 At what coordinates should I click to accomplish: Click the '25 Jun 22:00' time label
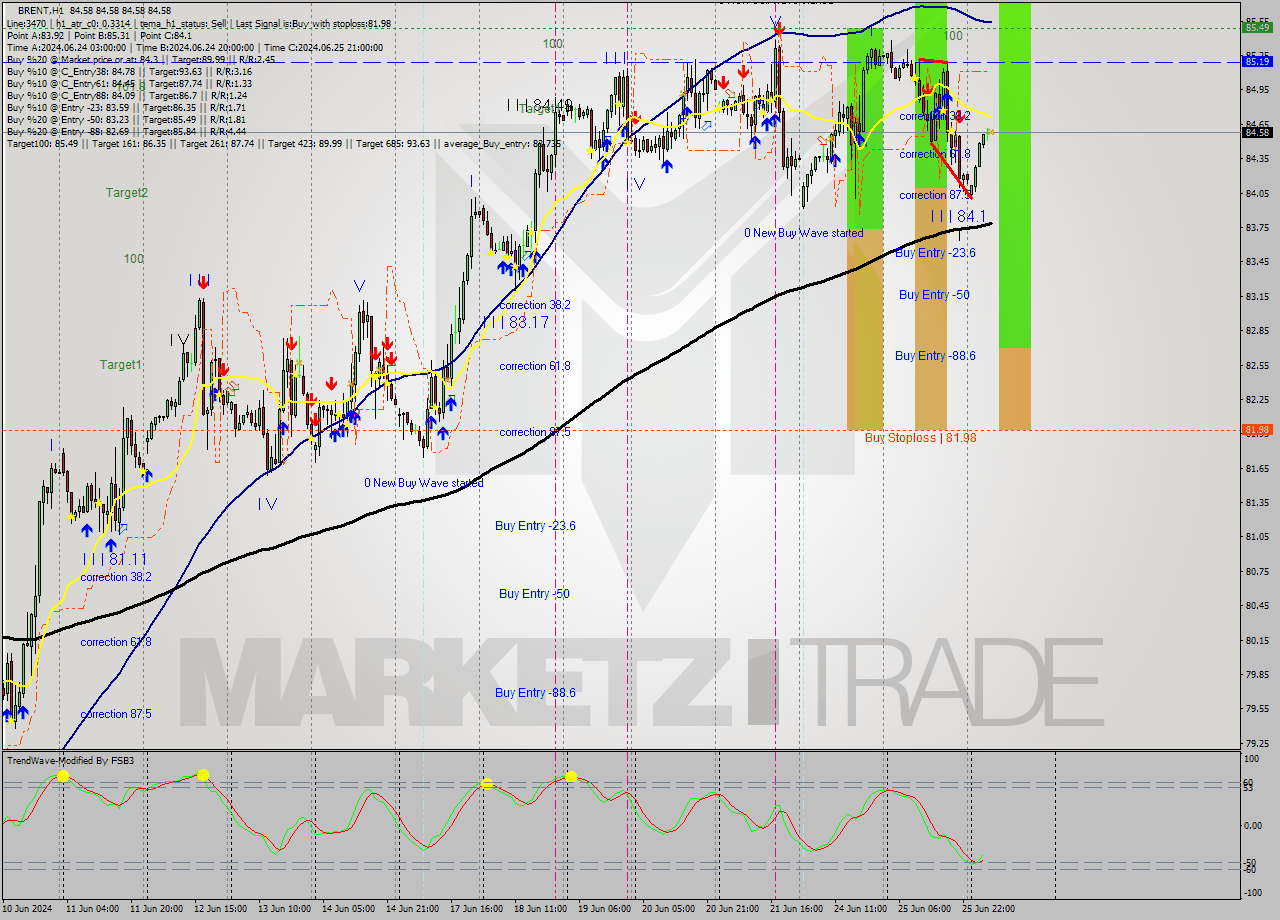[989, 908]
